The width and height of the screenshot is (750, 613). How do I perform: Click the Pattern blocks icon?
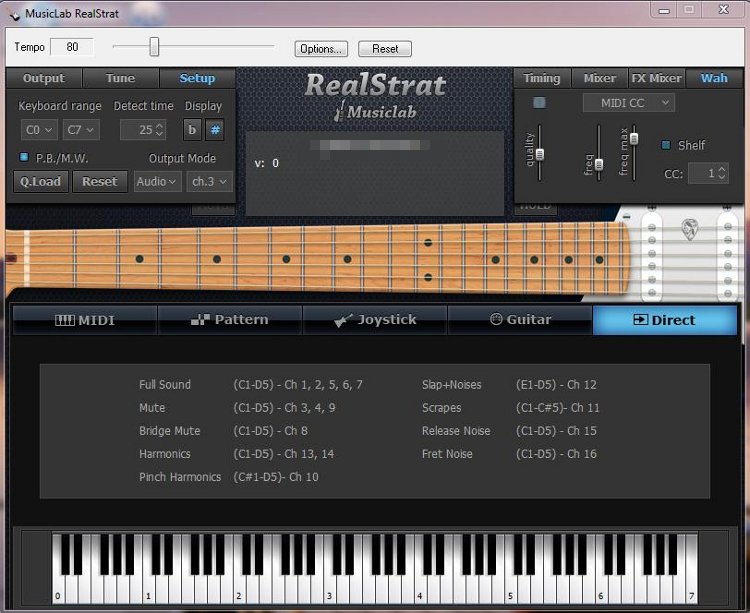tap(200, 320)
